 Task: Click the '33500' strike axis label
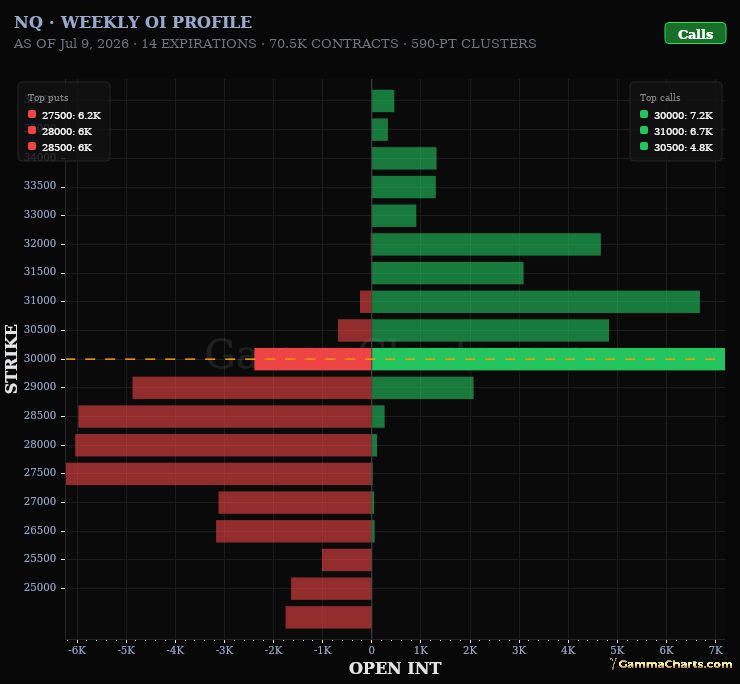[40, 186]
